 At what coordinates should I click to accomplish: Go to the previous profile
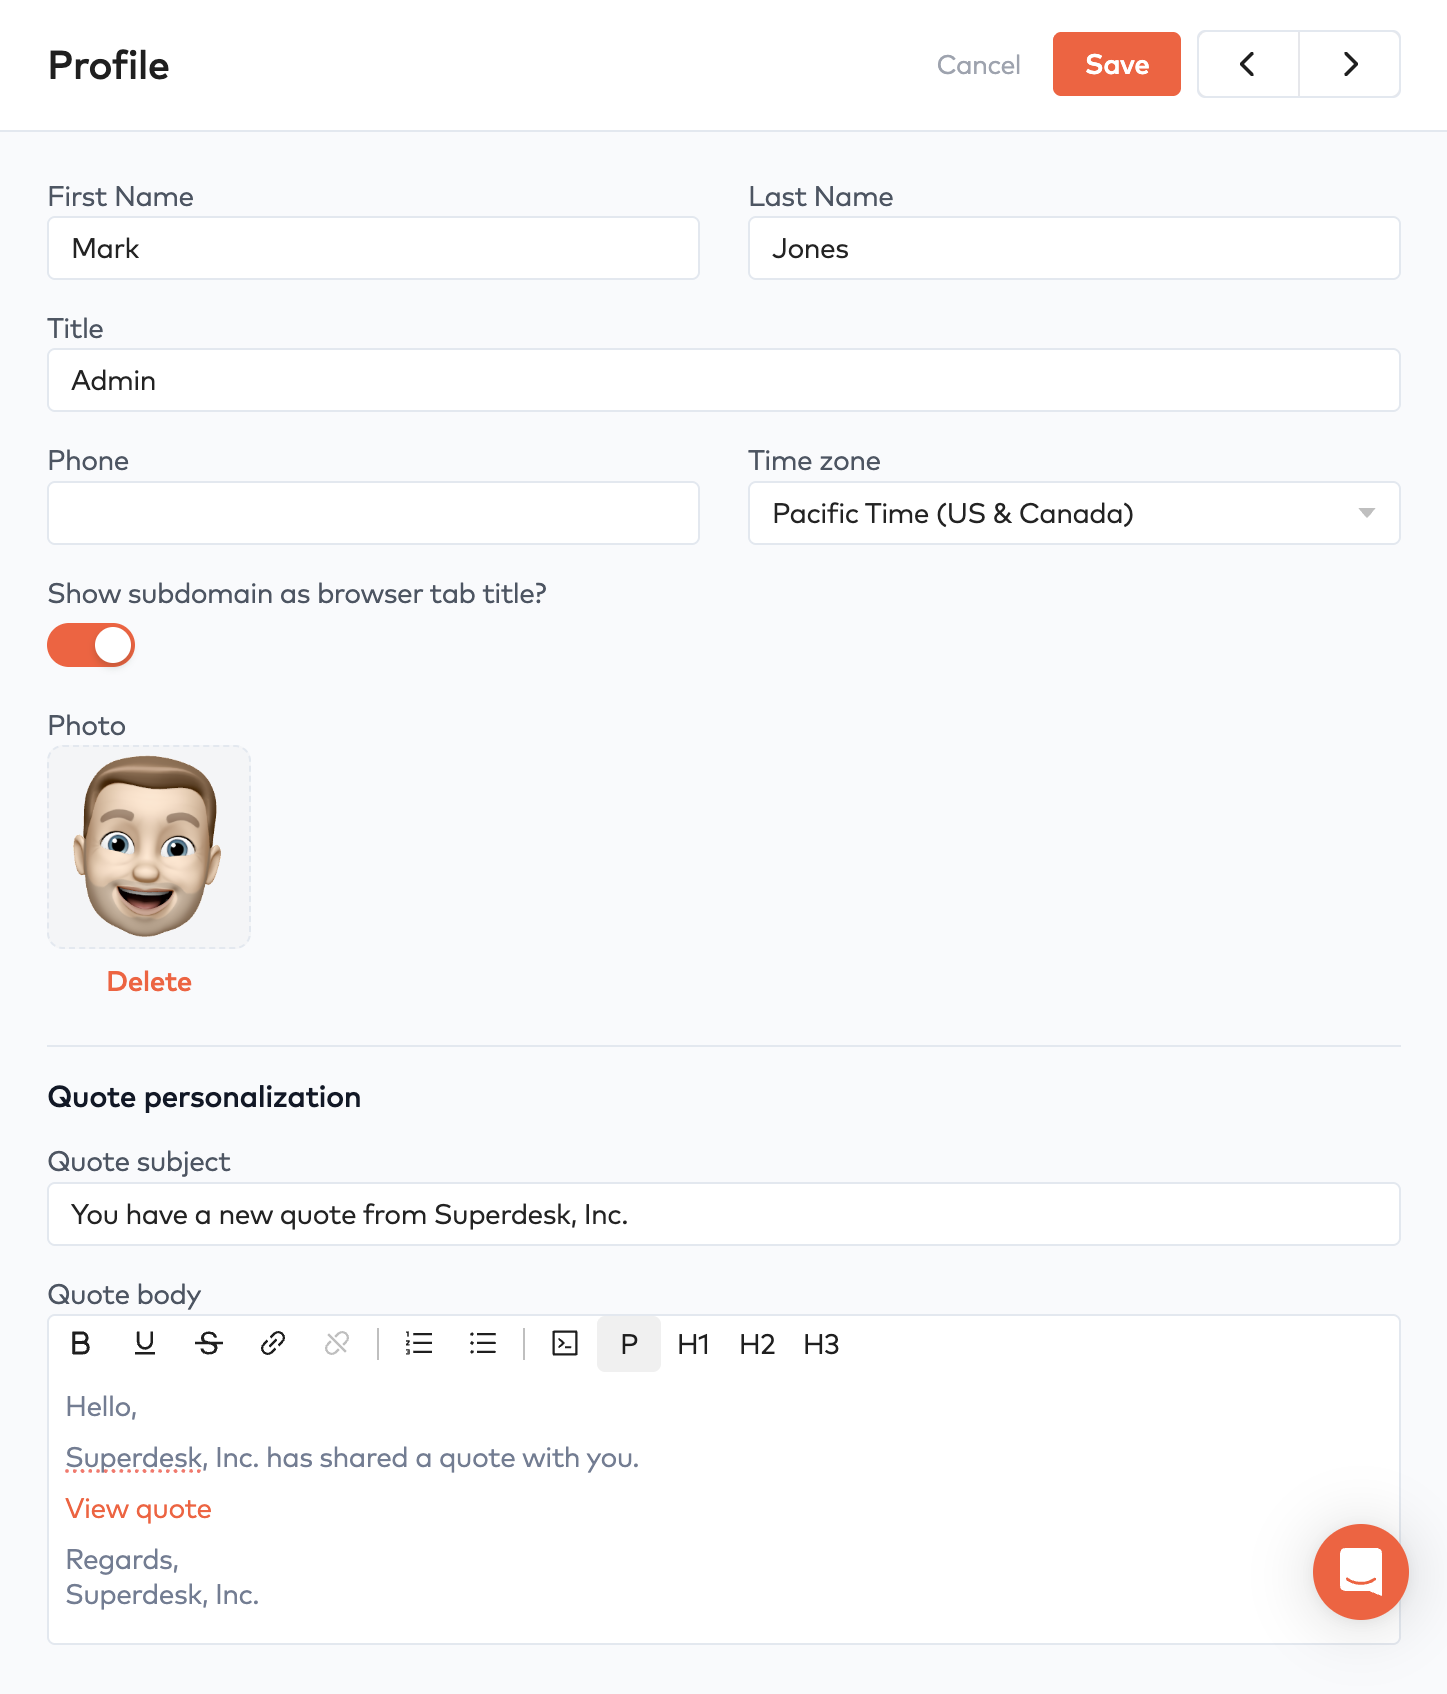pos(1247,64)
